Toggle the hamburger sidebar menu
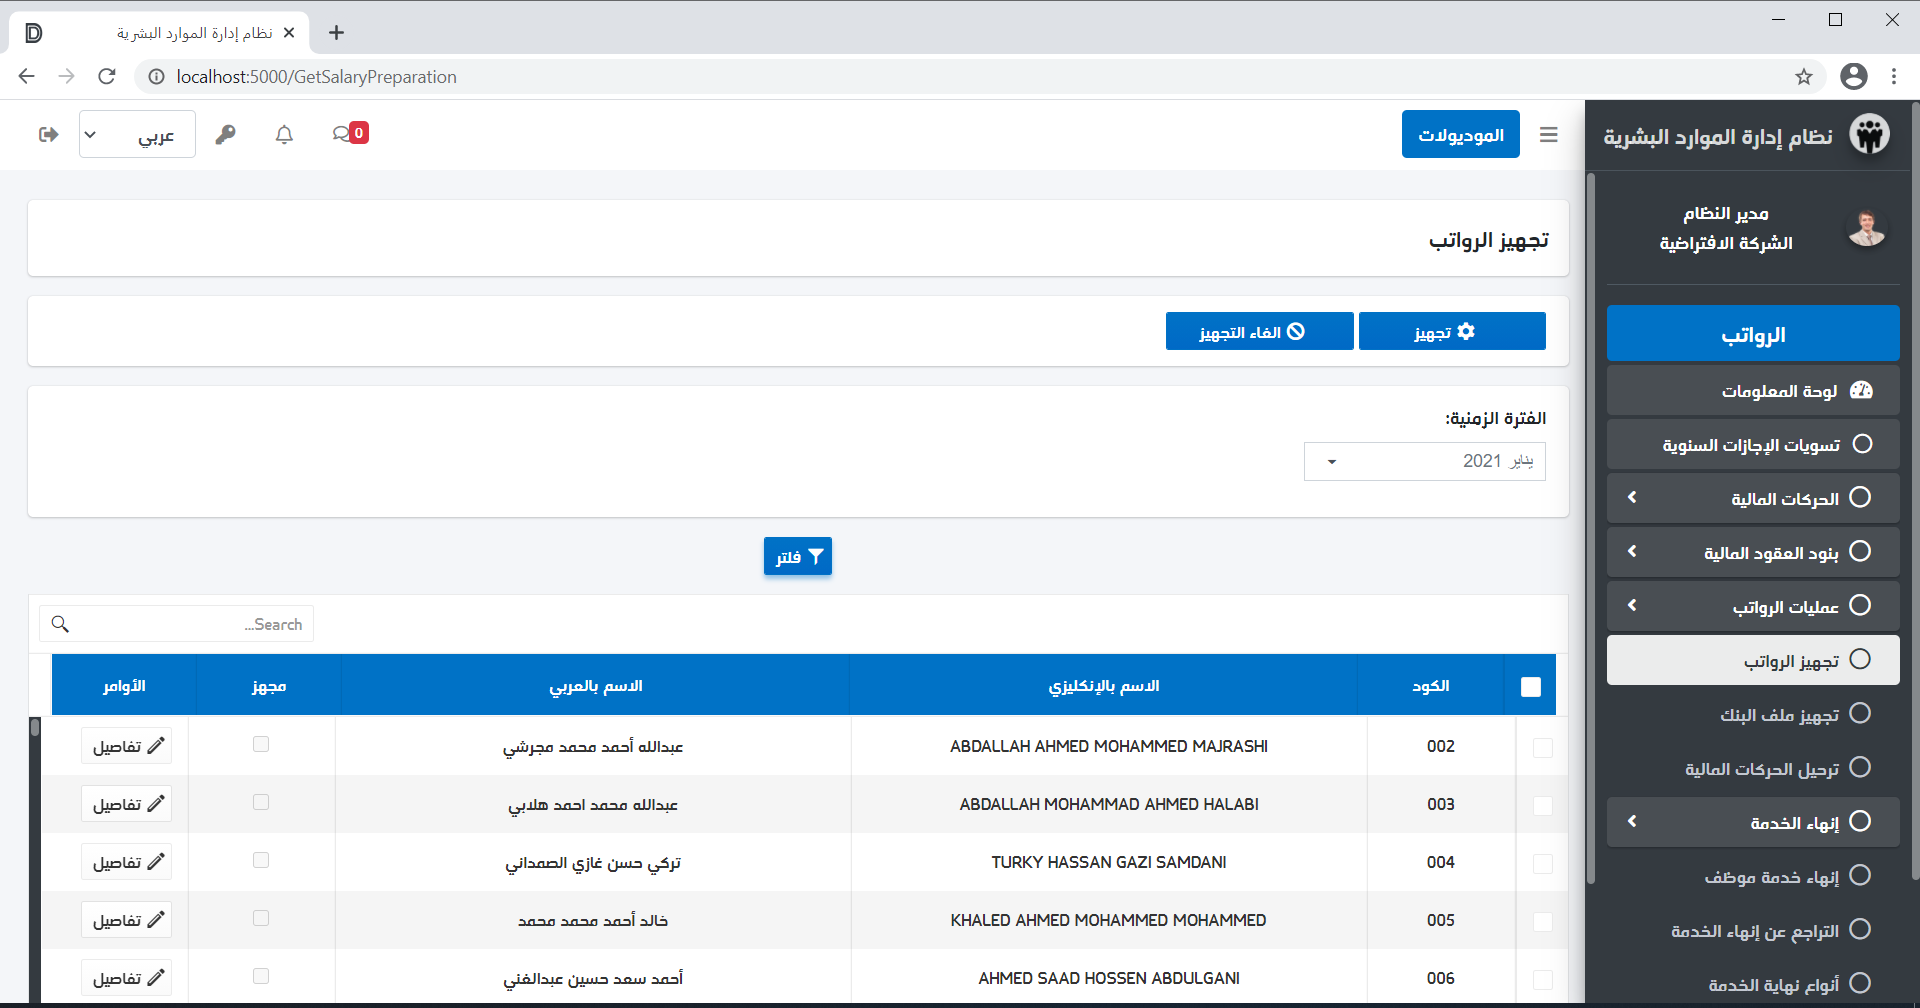The image size is (1920, 1008). [x=1548, y=135]
